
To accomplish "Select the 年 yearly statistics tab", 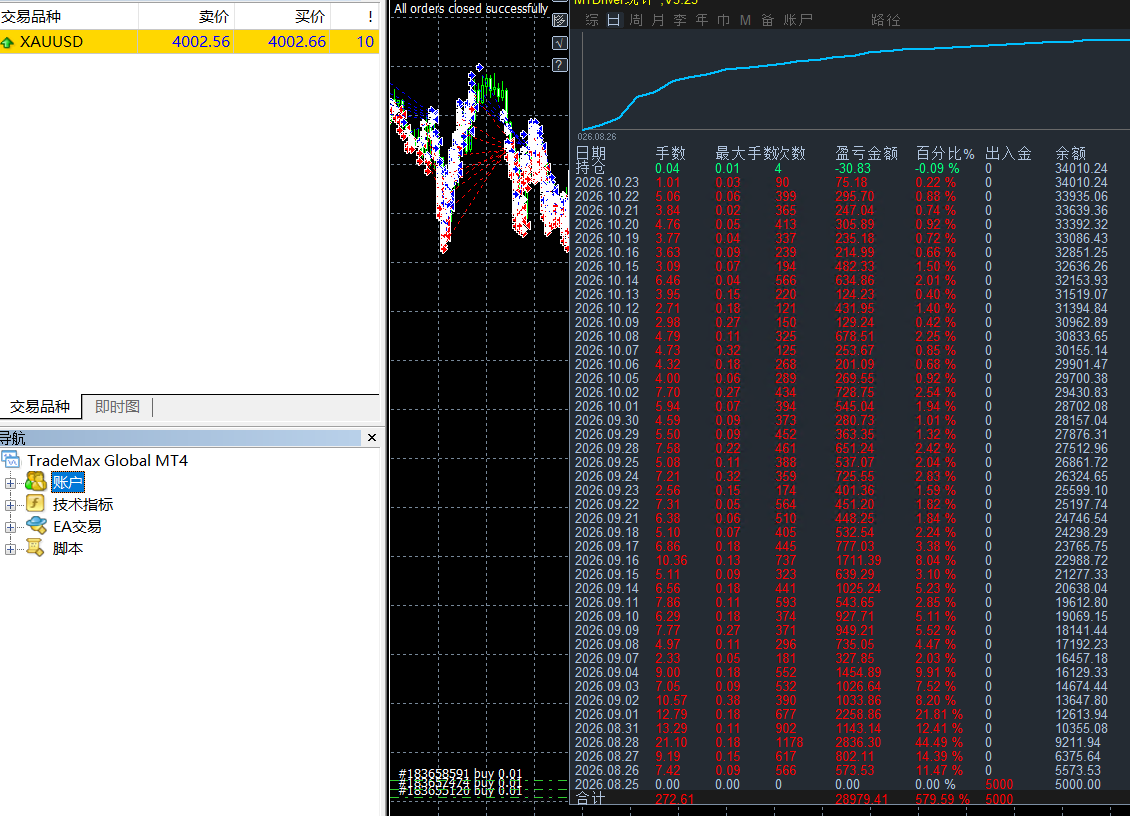I will pos(701,20).
